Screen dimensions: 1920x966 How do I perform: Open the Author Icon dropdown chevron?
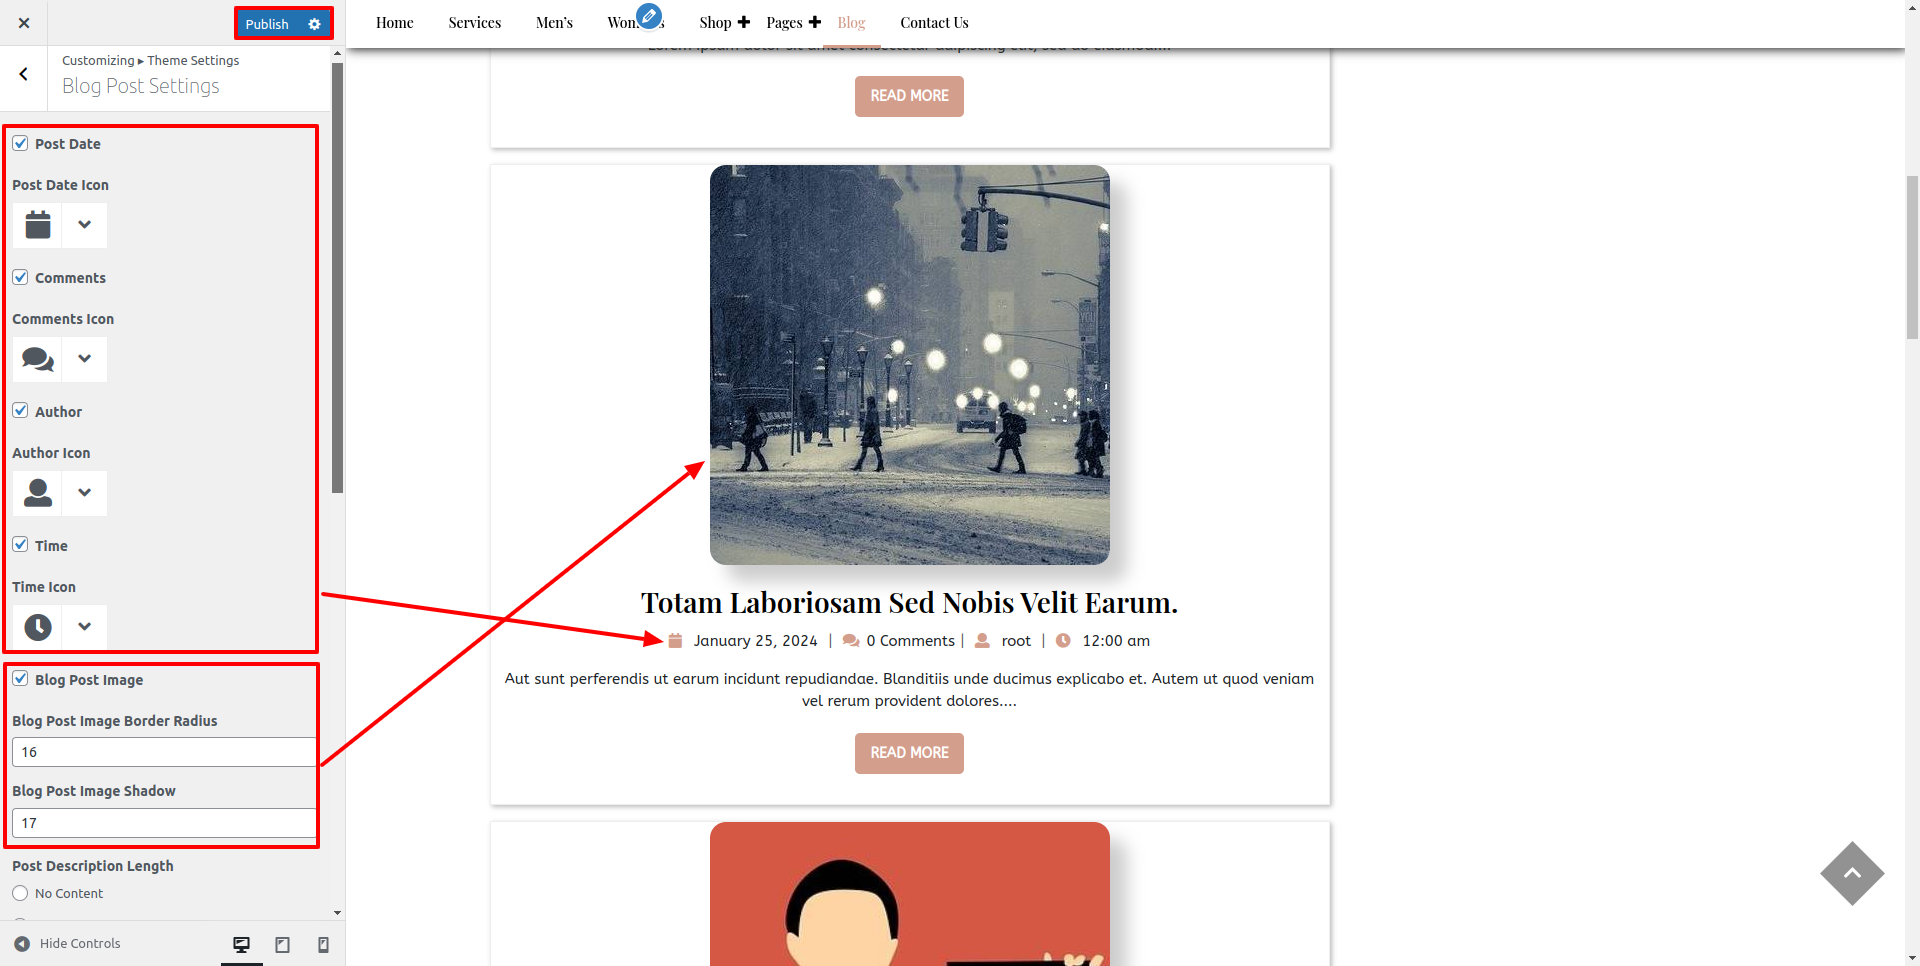pos(84,493)
